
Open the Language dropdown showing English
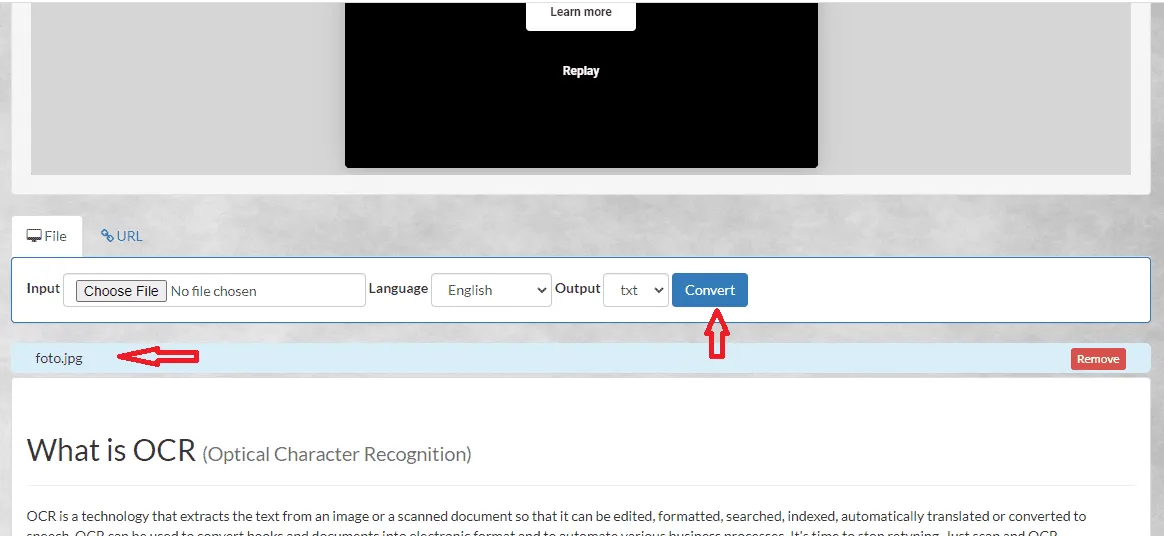(491, 290)
